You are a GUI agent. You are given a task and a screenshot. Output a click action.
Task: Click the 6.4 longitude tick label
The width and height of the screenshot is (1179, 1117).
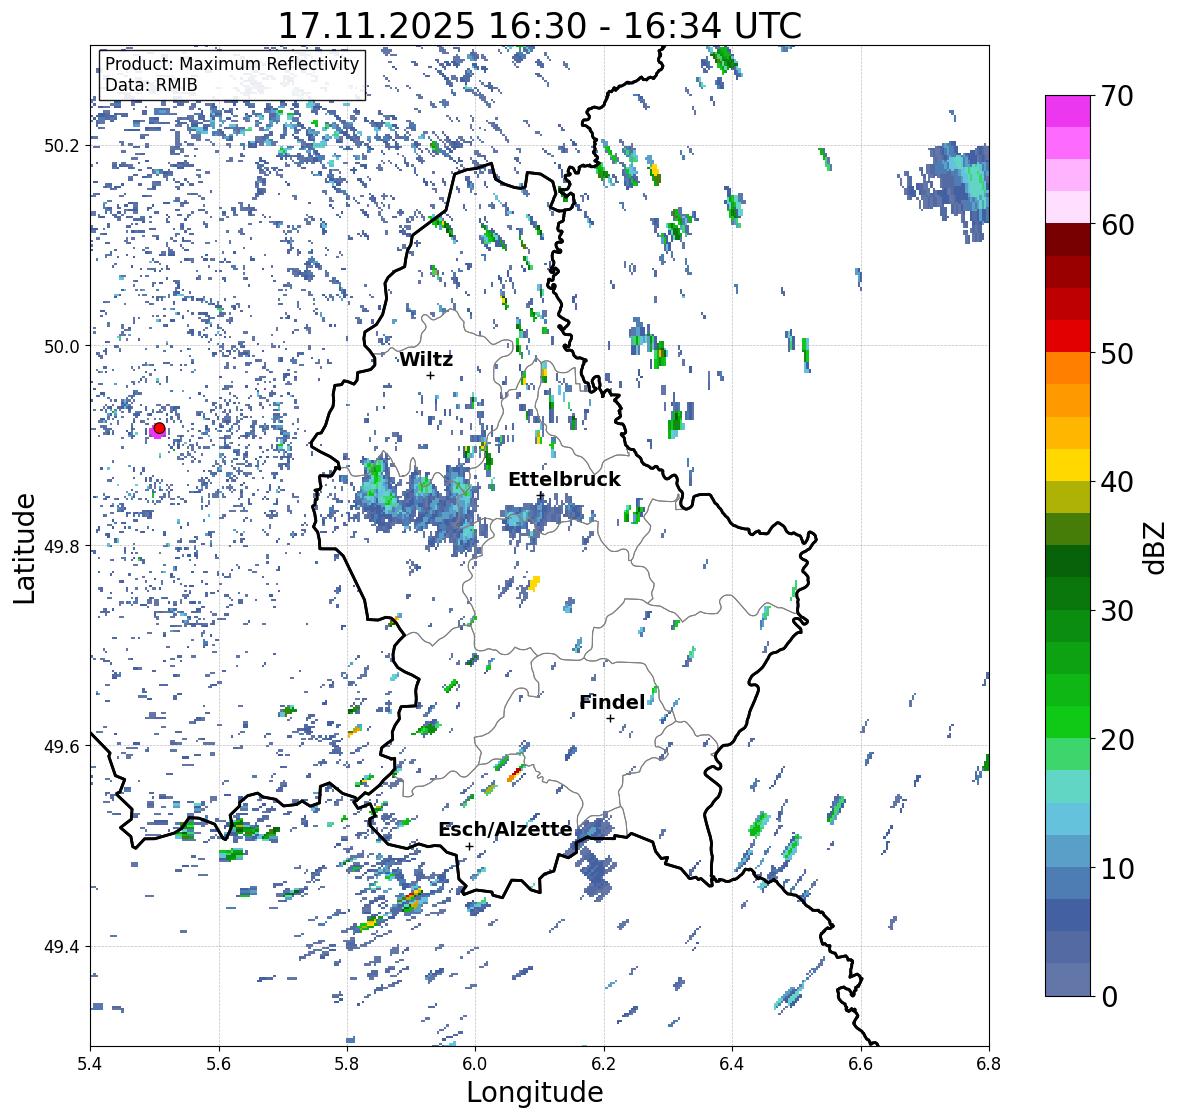coord(732,1063)
